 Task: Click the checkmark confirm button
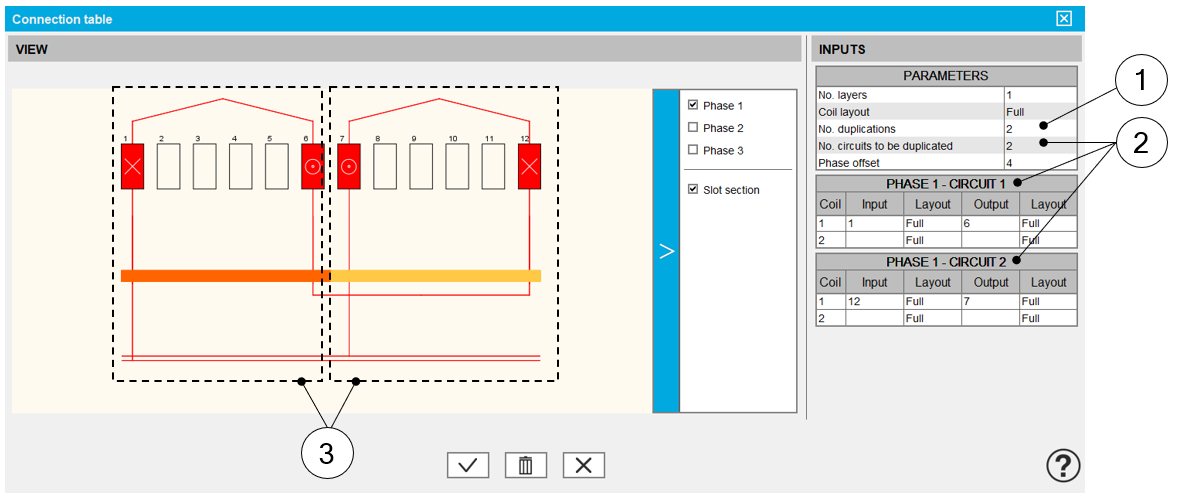tap(467, 465)
